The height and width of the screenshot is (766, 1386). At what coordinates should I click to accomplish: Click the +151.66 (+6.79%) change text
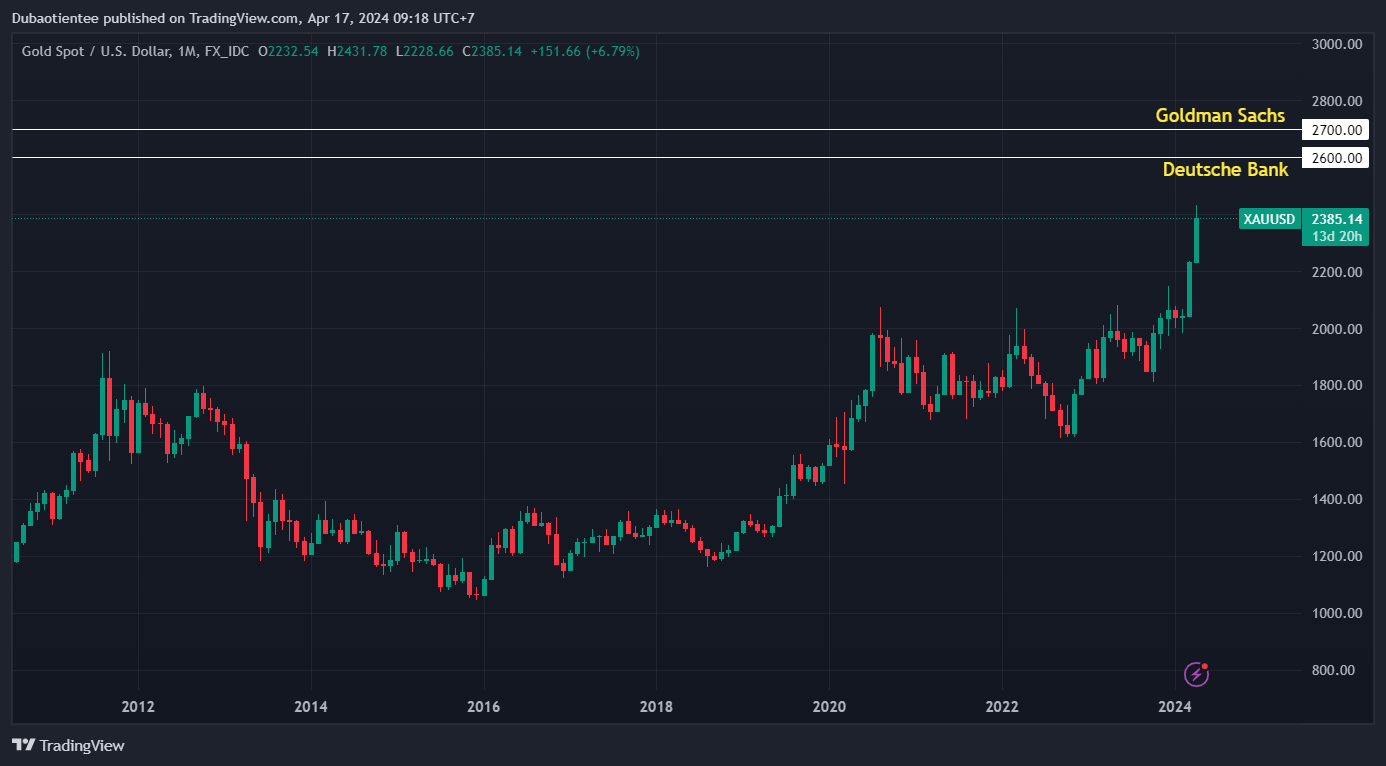pos(585,51)
